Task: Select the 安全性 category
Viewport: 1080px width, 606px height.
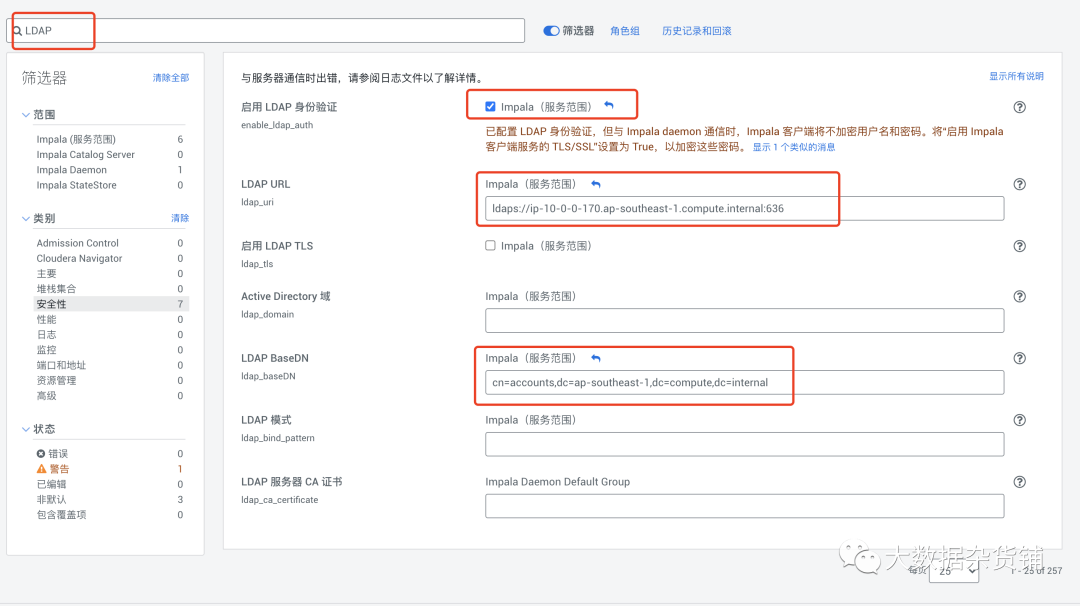Action: tap(110, 304)
